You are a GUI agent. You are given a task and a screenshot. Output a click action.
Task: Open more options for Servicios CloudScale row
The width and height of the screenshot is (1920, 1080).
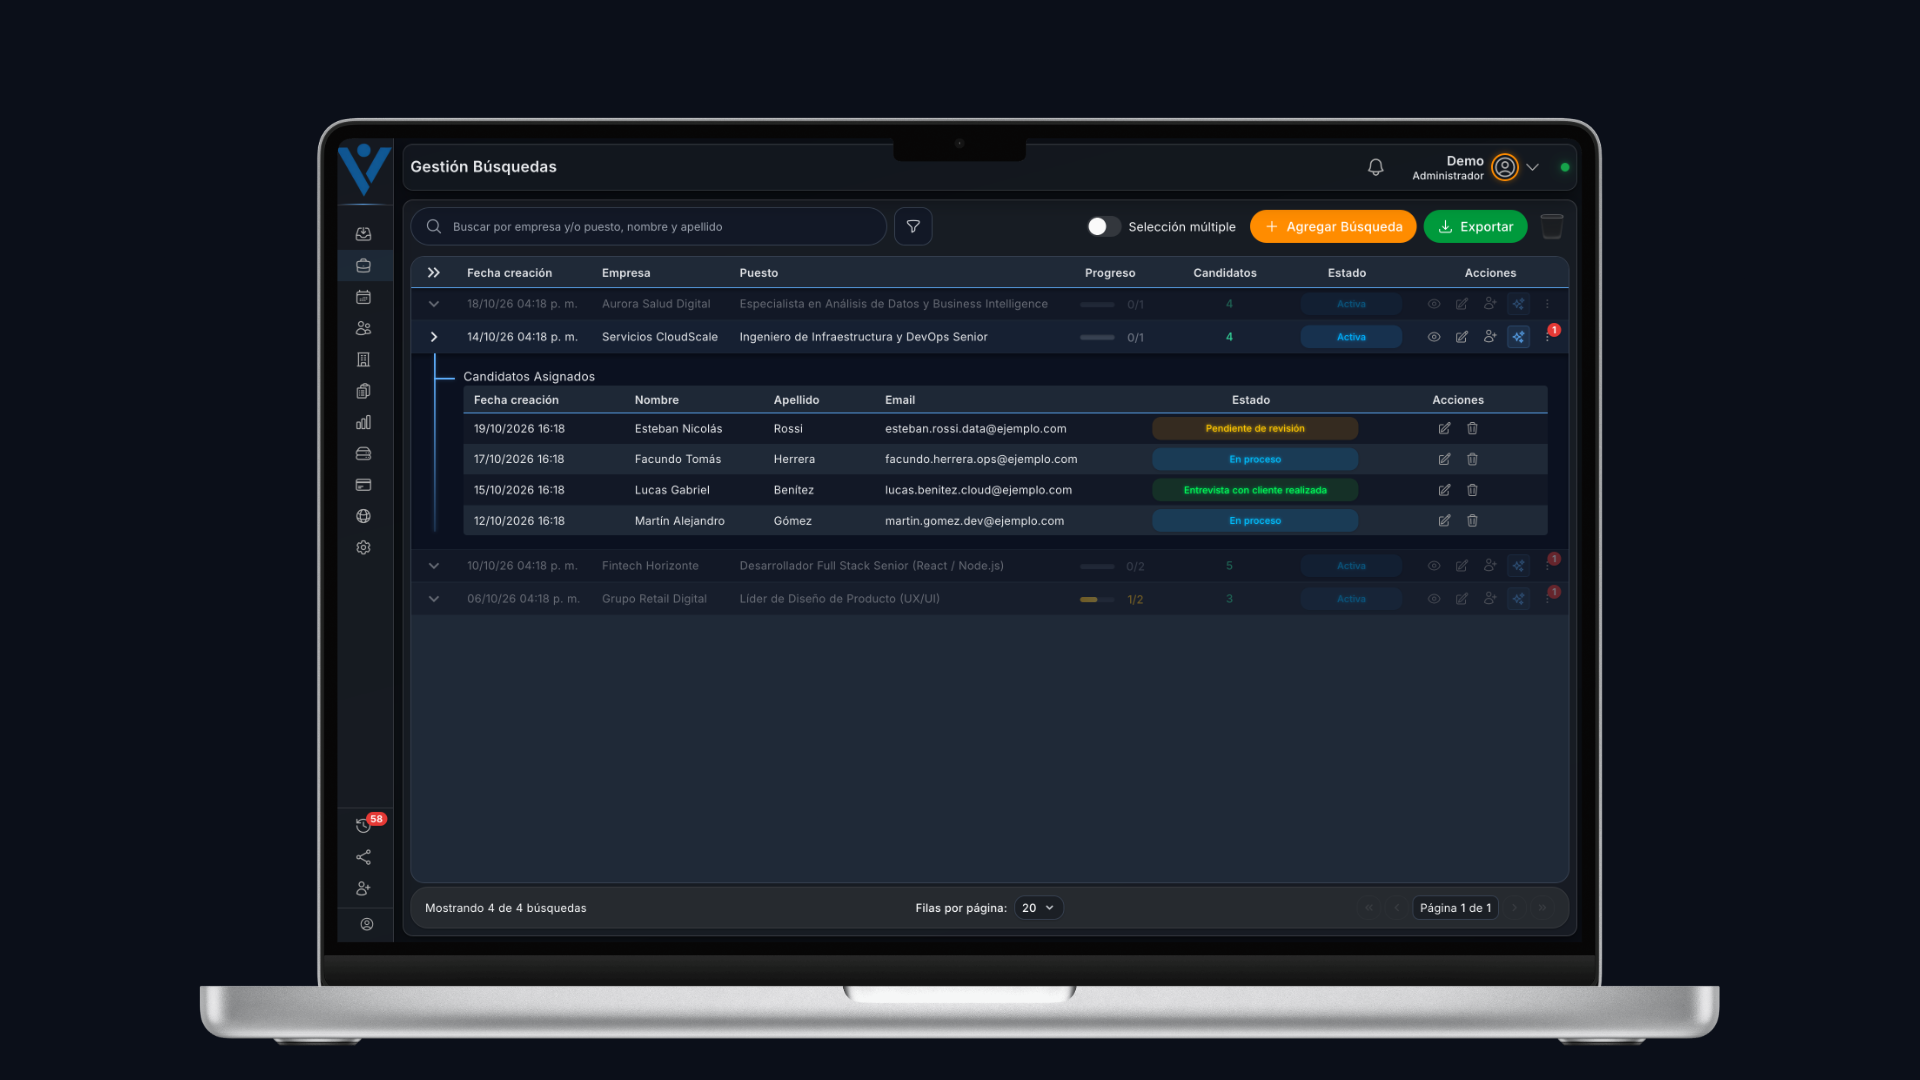click(x=1547, y=337)
